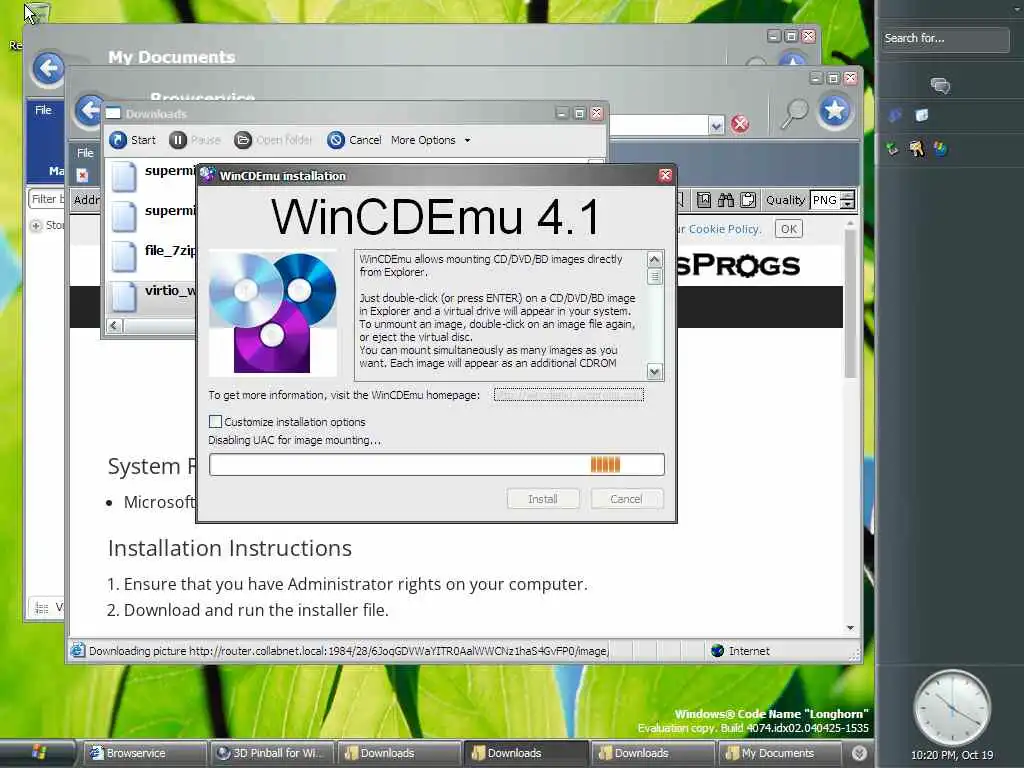Open the More Options dropdown arrow

pyautogui.click(x=467, y=140)
